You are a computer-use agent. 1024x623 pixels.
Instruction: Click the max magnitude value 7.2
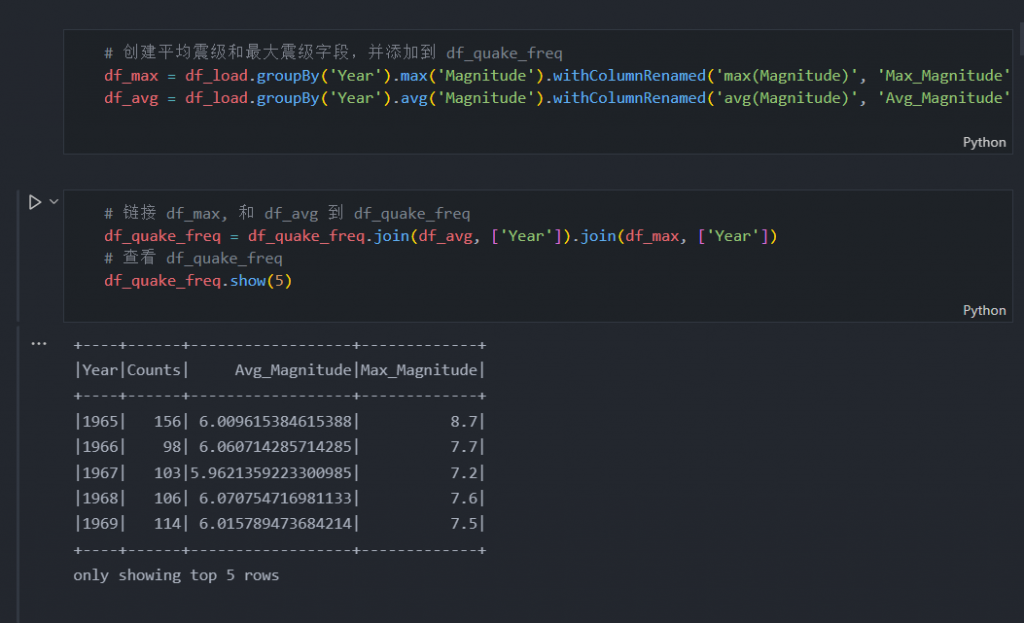point(464,473)
